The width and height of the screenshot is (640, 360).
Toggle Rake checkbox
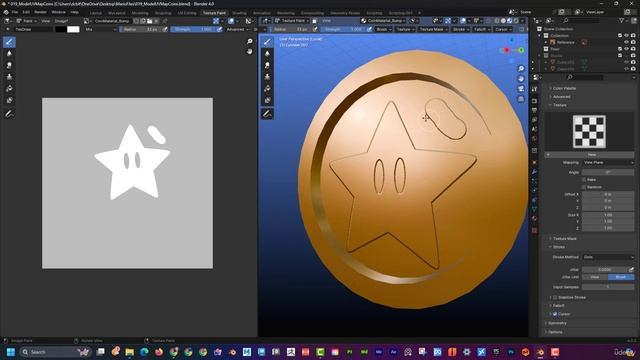(x=584, y=180)
